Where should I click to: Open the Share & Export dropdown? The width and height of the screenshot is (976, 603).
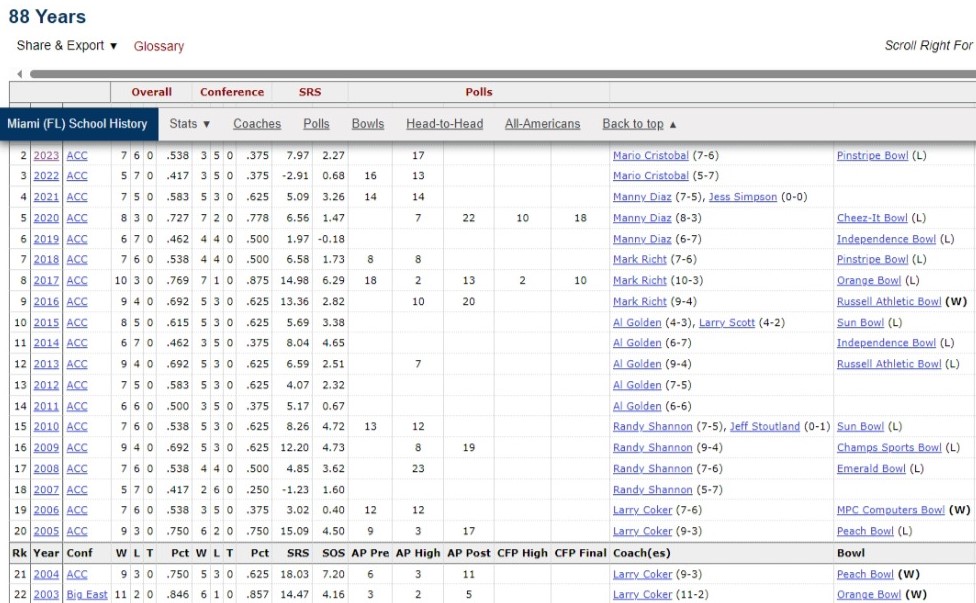click(x=67, y=46)
